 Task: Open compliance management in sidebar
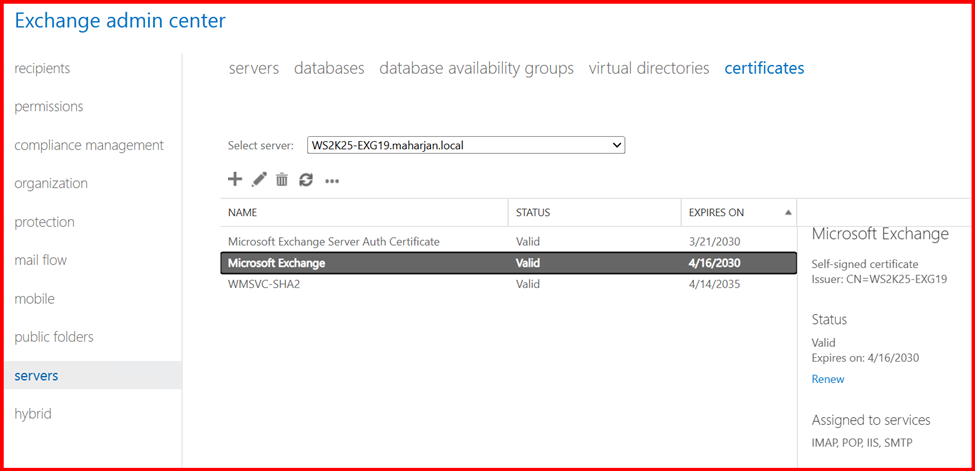(x=89, y=145)
